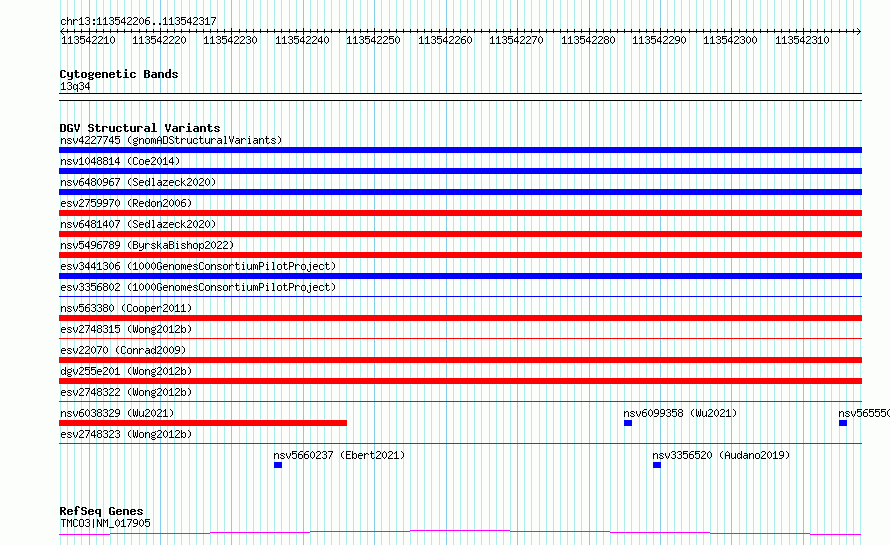Click the blue bar of nsv4227745

pyautogui.click(x=460, y=150)
